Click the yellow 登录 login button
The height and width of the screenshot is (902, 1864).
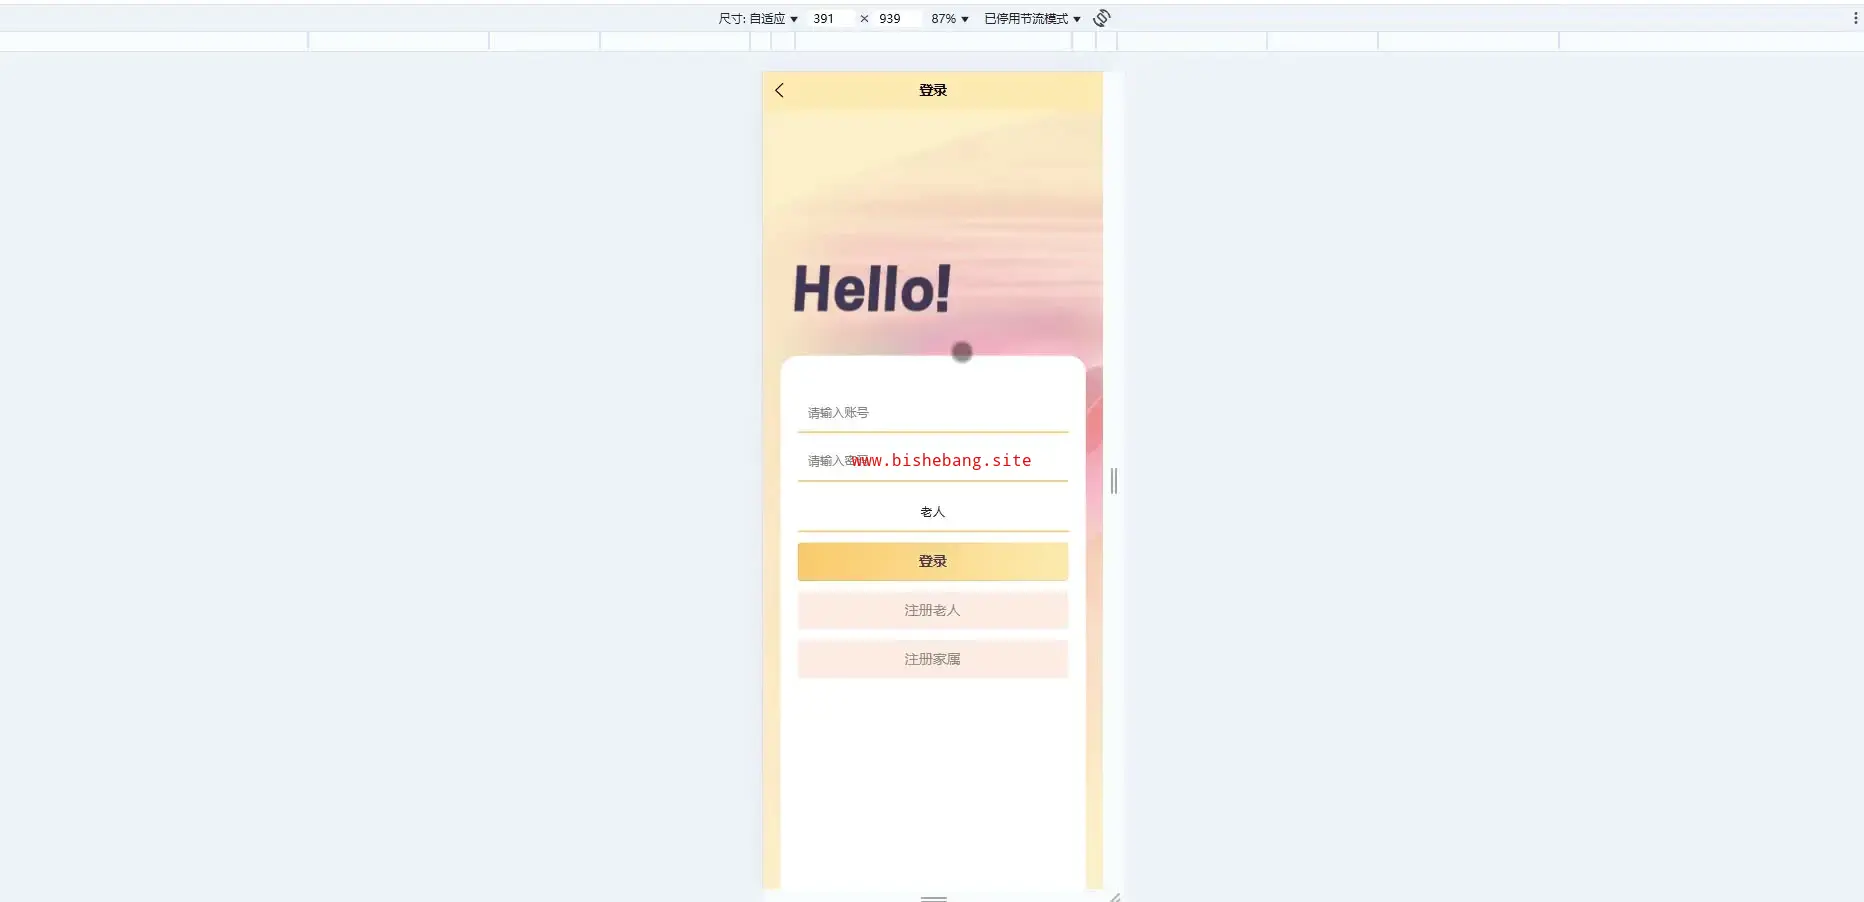933,562
